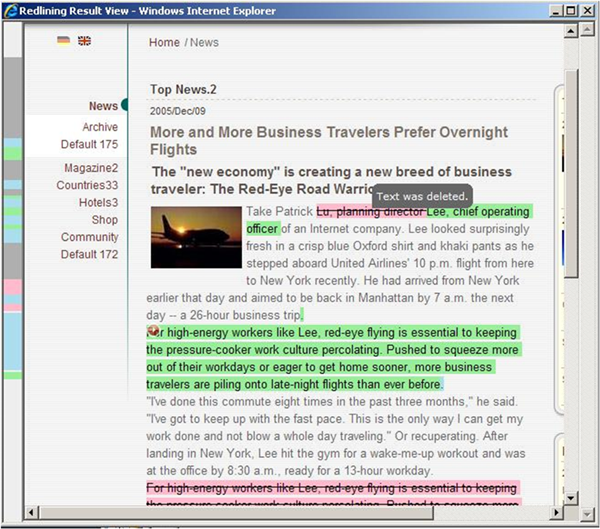Go to Magazine2 section
The image size is (600, 529).
[91, 168]
